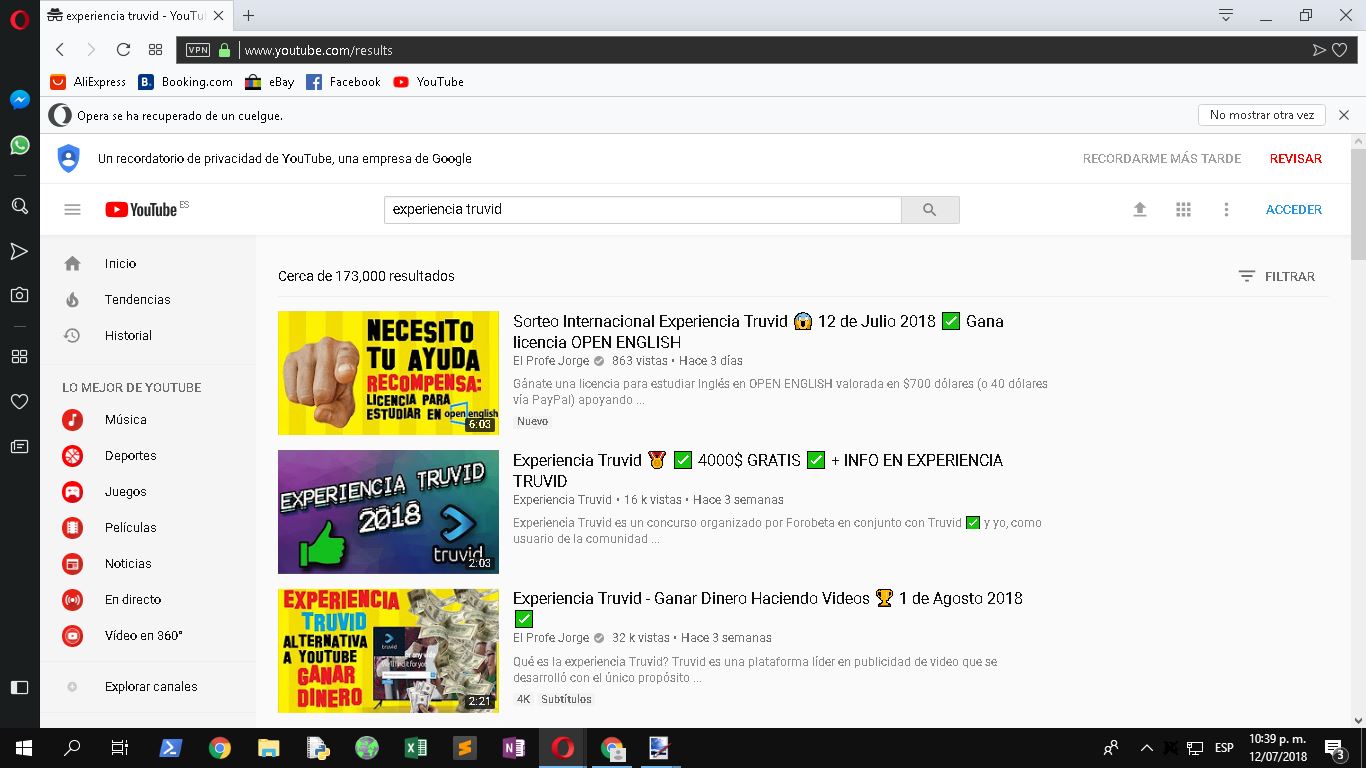1366x768 pixels.
Task: Open the eBay bookmark
Action: click(269, 82)
